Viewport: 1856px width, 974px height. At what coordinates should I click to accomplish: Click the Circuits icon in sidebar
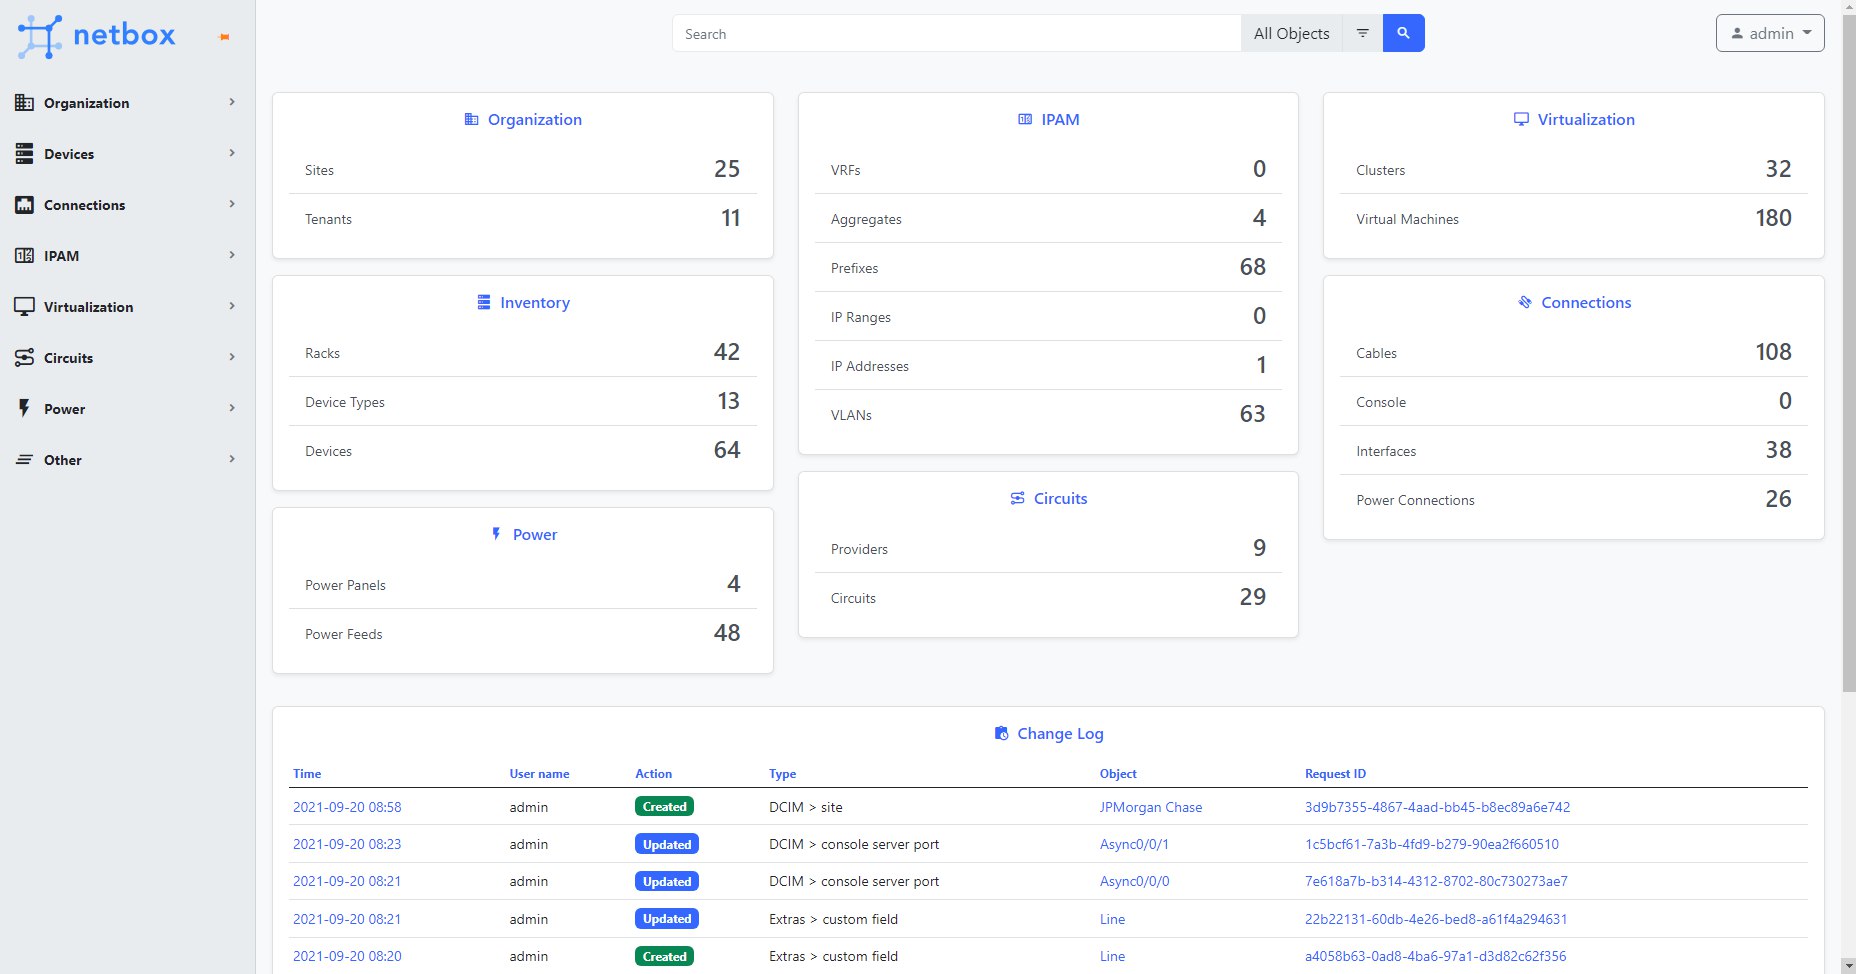click(24, 357)
